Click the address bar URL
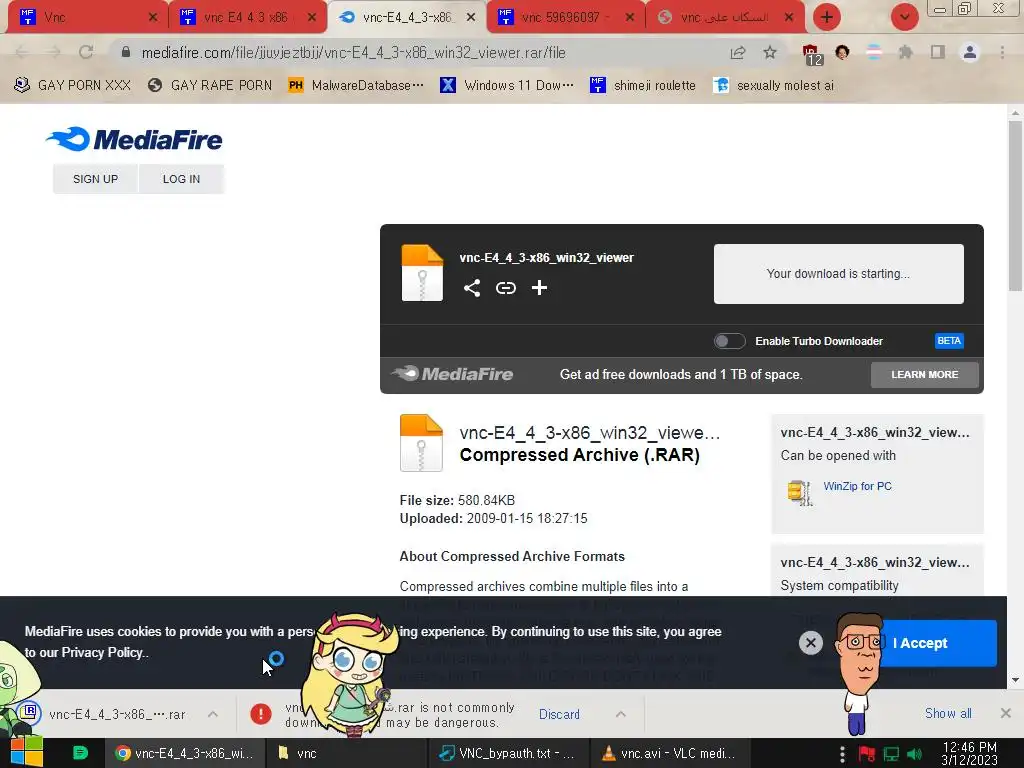Screen dimensions: 1024x768 pyautogui.click(x=353, y=53)
